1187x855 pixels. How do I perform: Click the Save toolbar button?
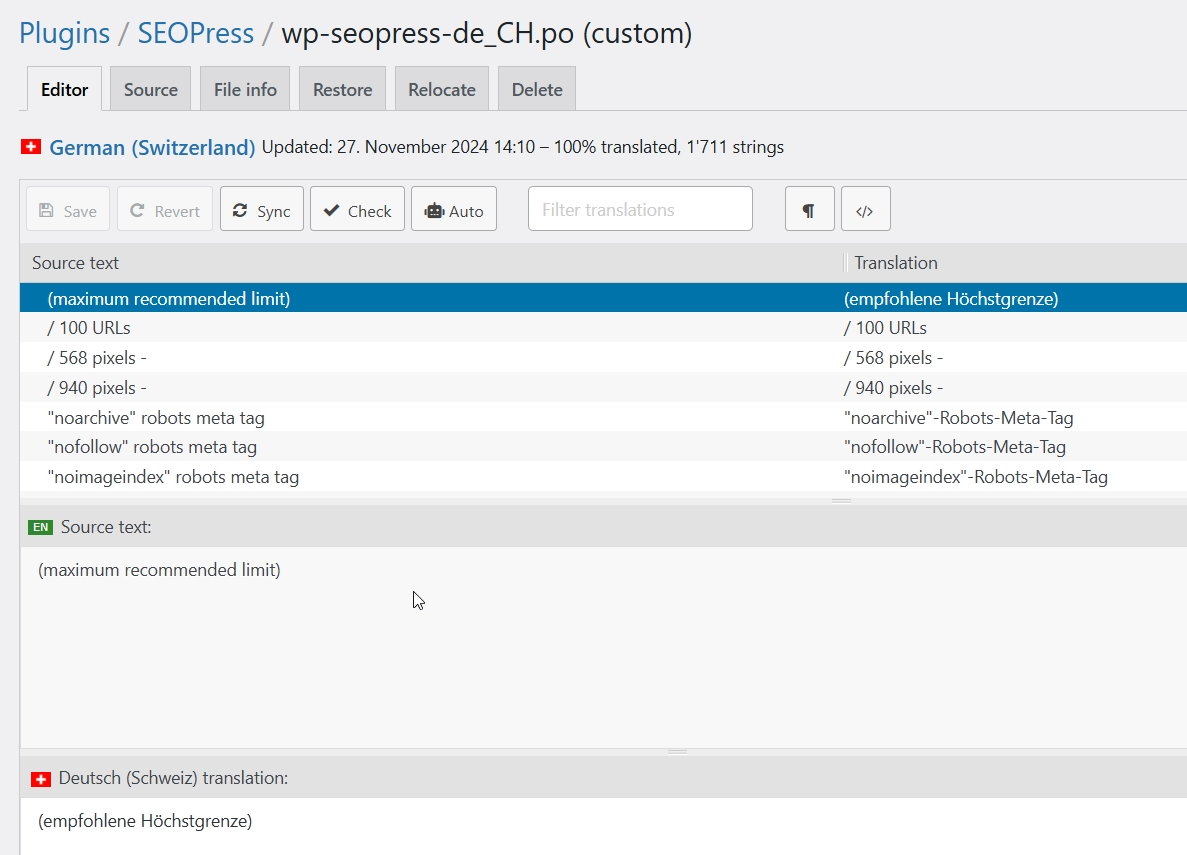click(68, 210)
